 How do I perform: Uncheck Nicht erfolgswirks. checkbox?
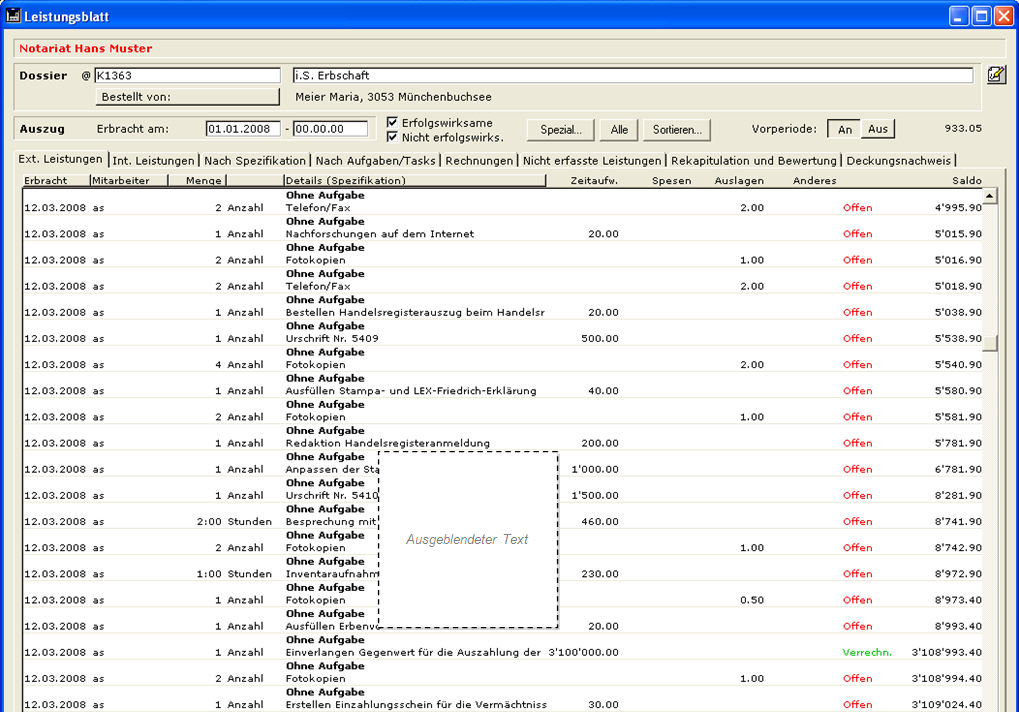(x=392, y=137)
